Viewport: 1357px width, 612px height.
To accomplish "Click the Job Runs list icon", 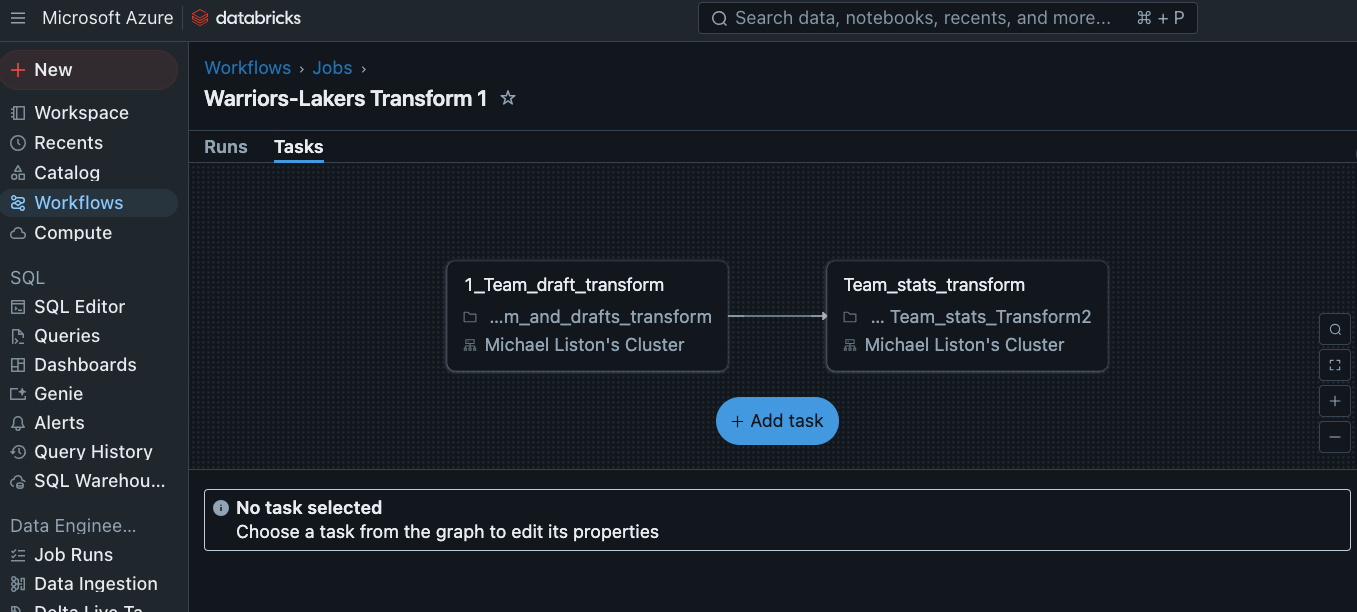I will tap(18, 555).
